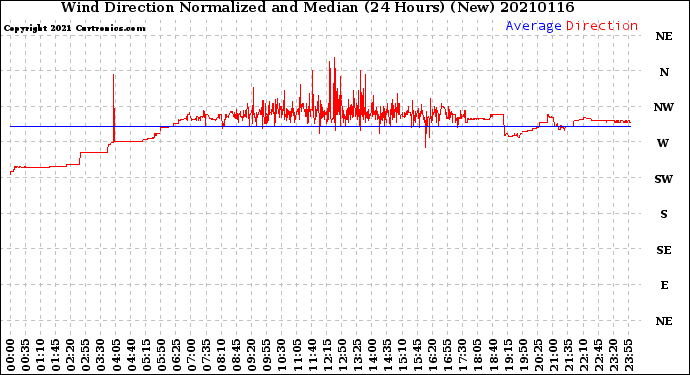Screen dimensions: 690x375
Task: Click the red 'Direction' legend label
Action: pos(602,26)
